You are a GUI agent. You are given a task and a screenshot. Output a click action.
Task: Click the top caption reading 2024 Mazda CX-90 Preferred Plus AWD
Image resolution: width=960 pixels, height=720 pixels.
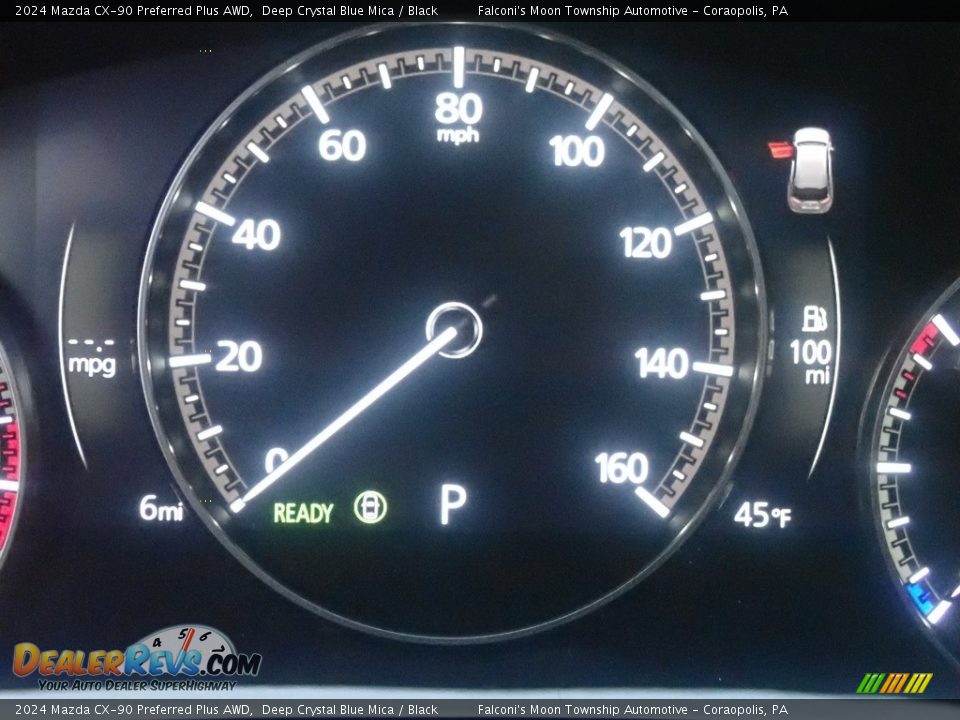pos(133,10)
